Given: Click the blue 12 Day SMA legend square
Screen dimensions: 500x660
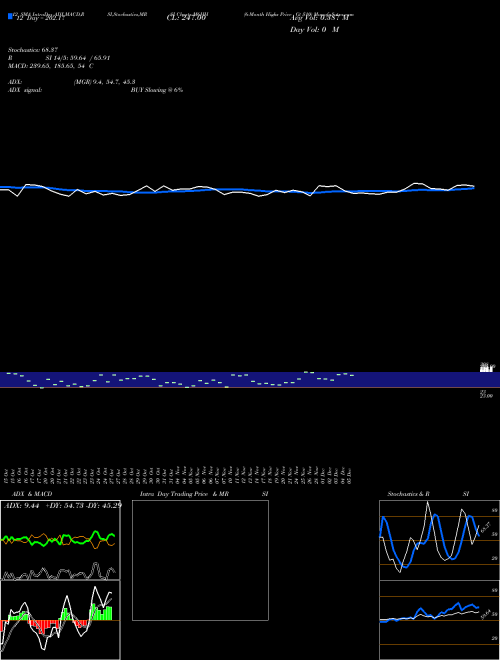Looking at the screenshot, I should coord(10,16).
